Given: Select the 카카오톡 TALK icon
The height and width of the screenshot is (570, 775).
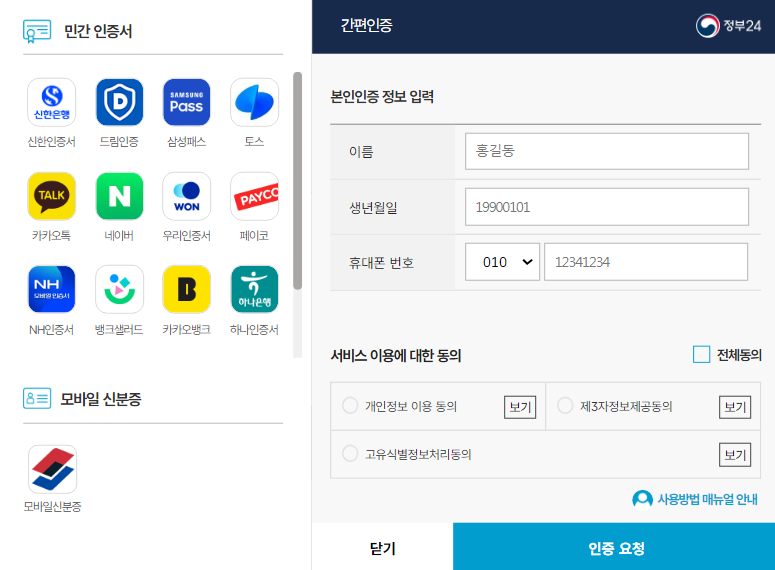Looking at the screenshot, I should (51, 196).
